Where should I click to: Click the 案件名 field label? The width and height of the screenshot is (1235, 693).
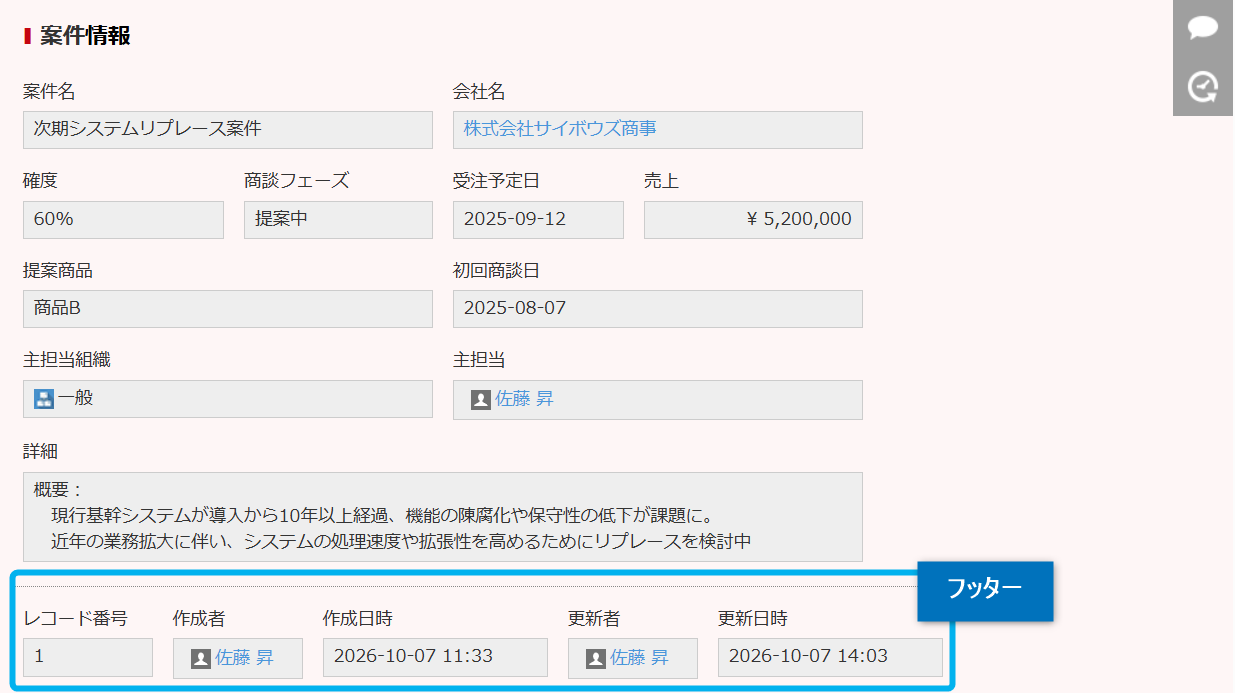tap(49, 92)
